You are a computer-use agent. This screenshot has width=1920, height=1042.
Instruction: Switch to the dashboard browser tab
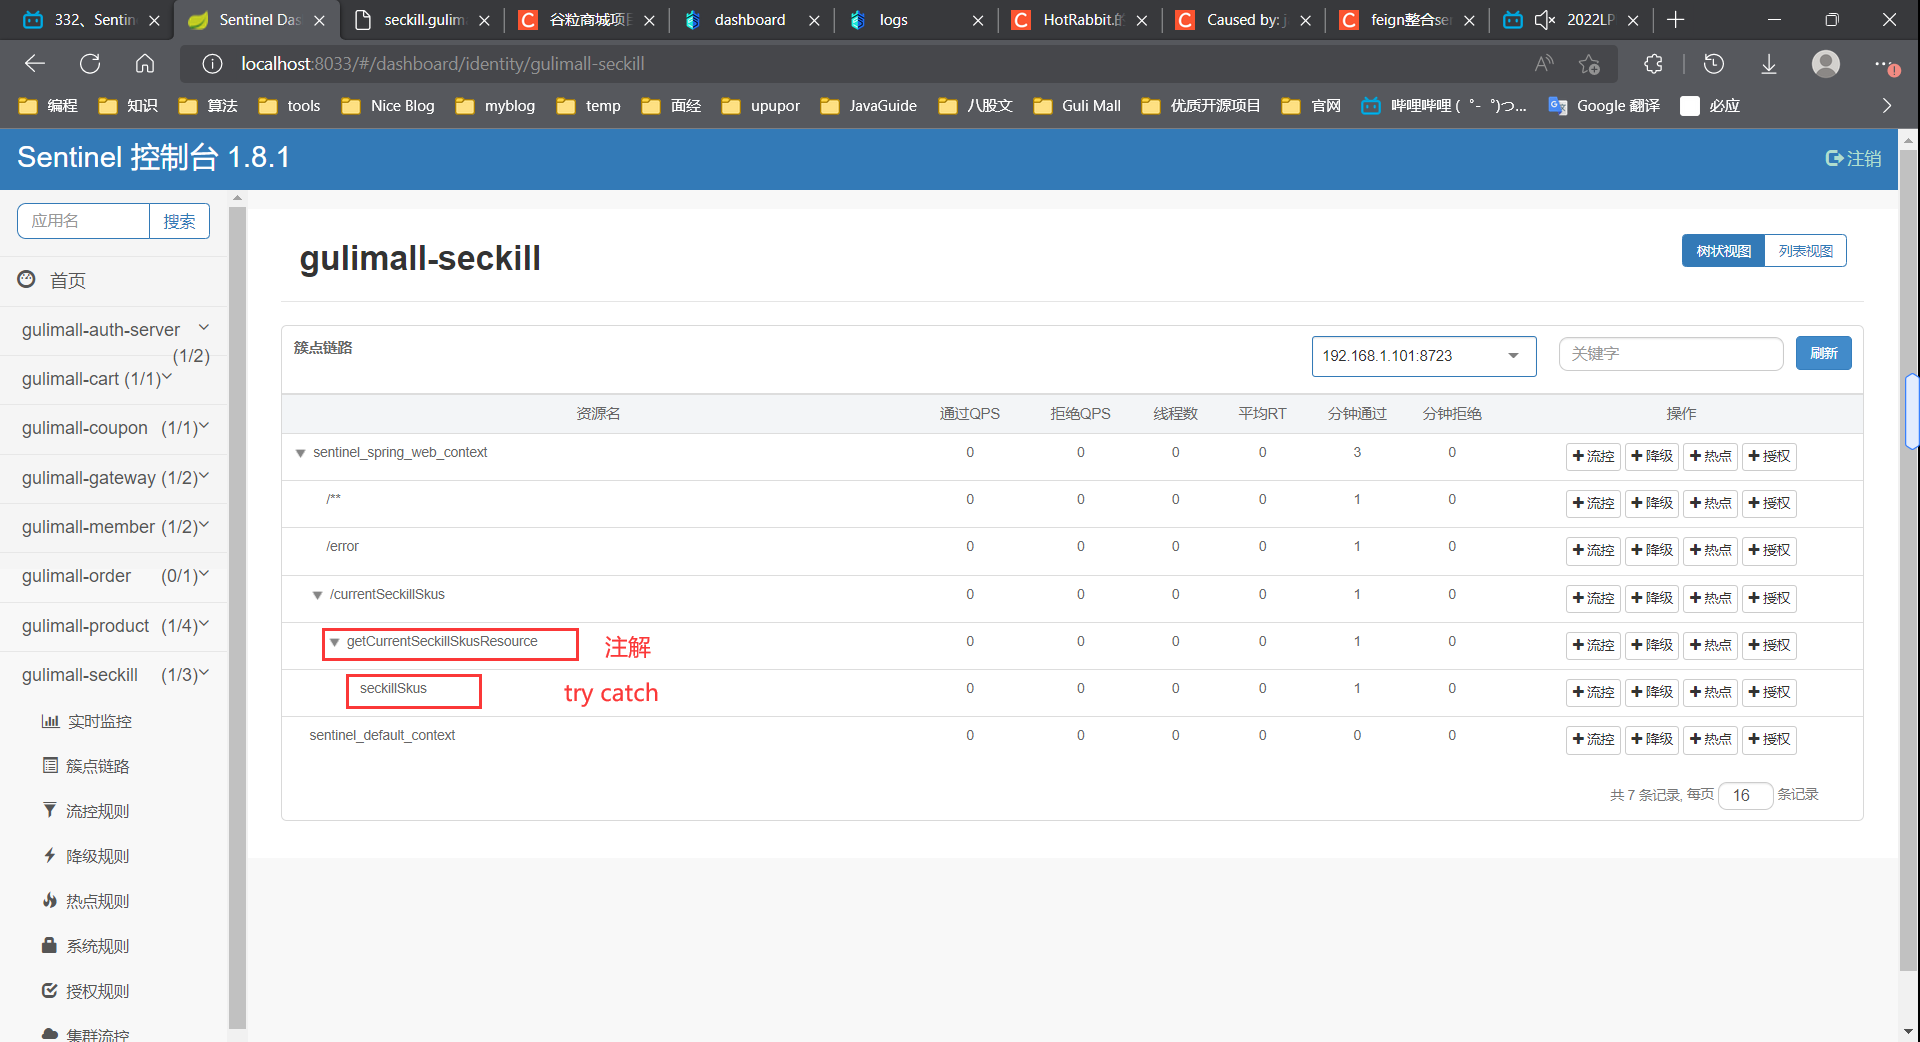click(x=749, y=20)
